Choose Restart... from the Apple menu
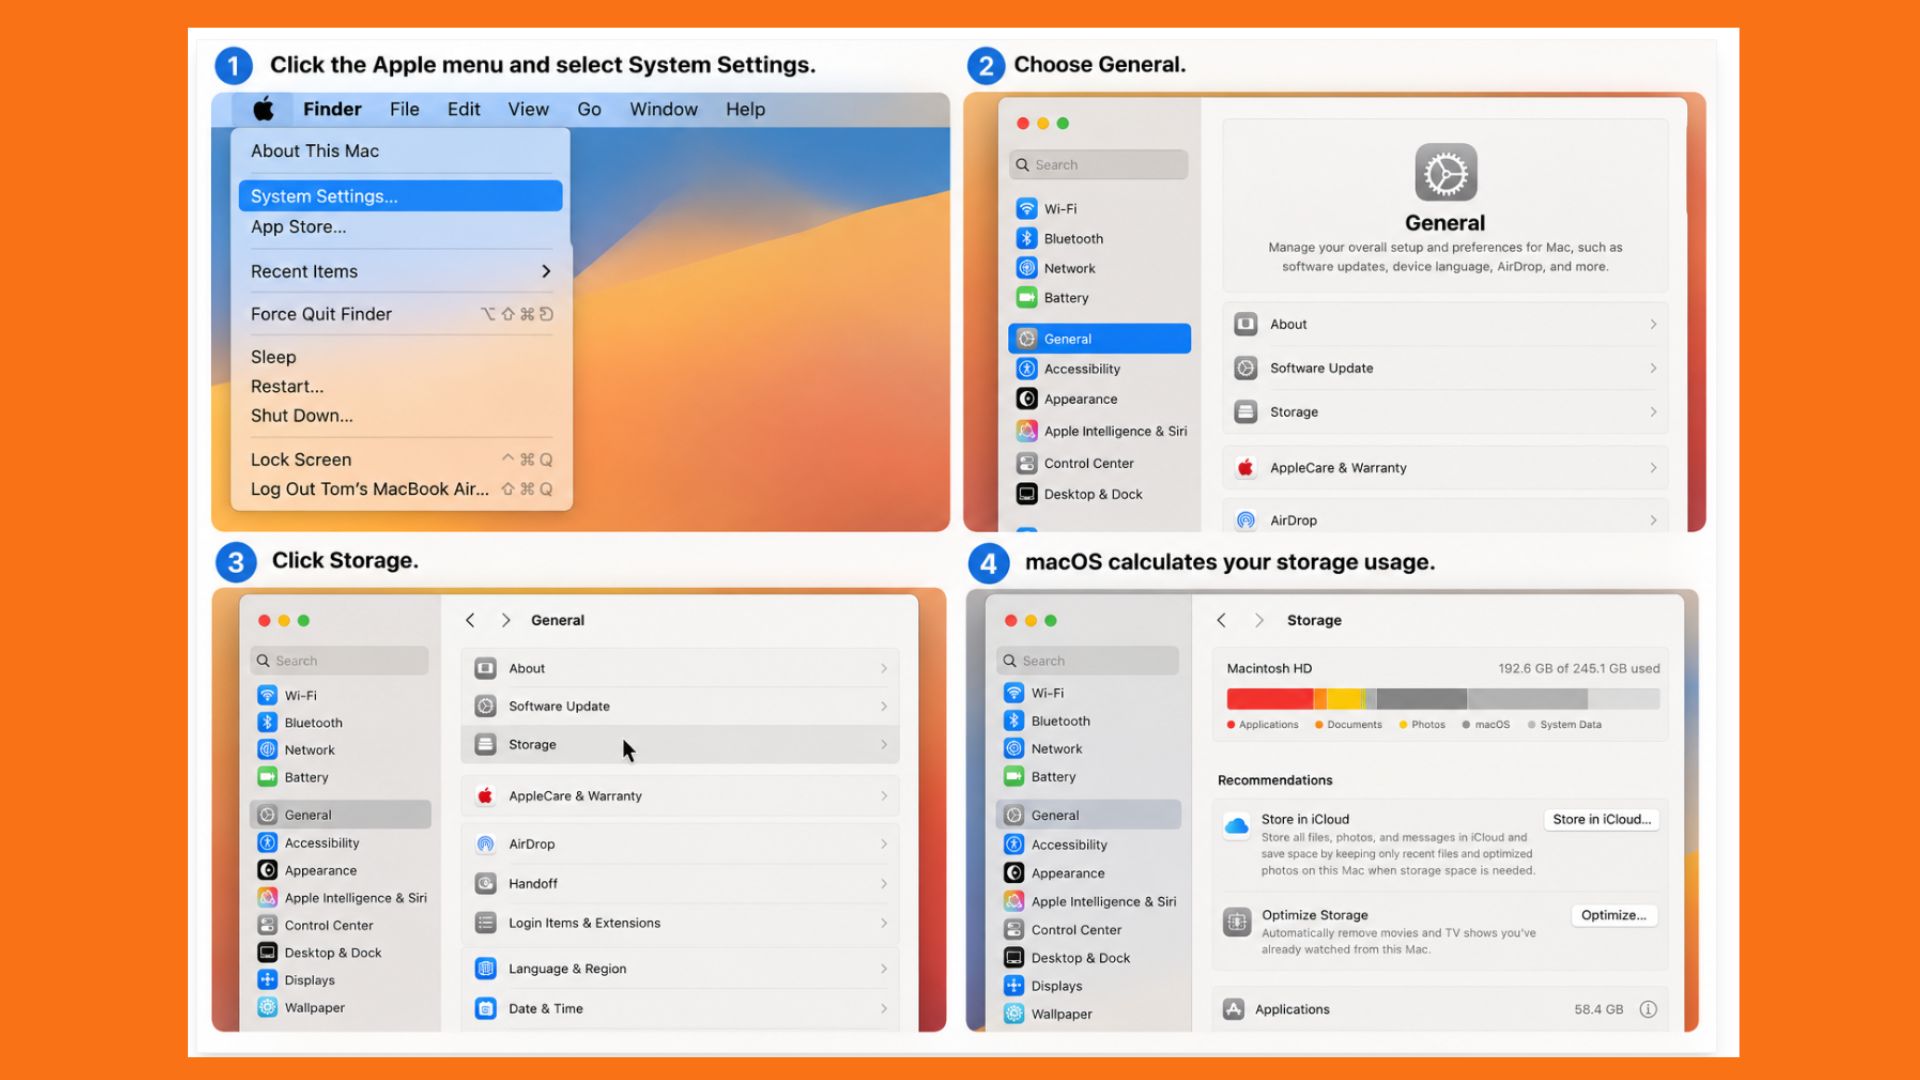The height and width of the screenshot is (1080, 1920). pos(287,386)
